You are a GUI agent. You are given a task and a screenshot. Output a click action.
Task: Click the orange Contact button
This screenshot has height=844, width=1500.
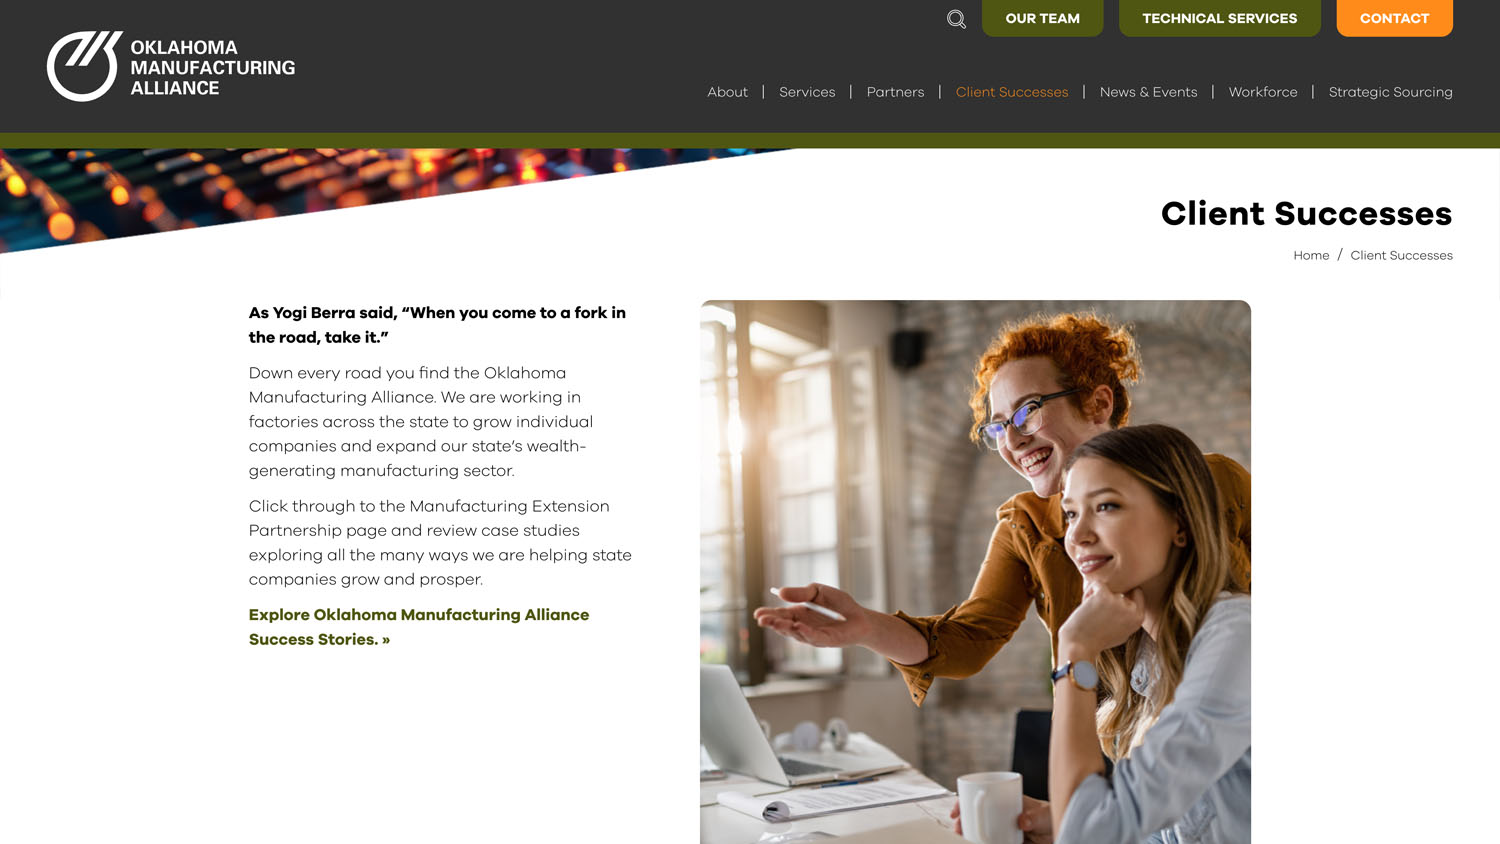pos(1394,18)
